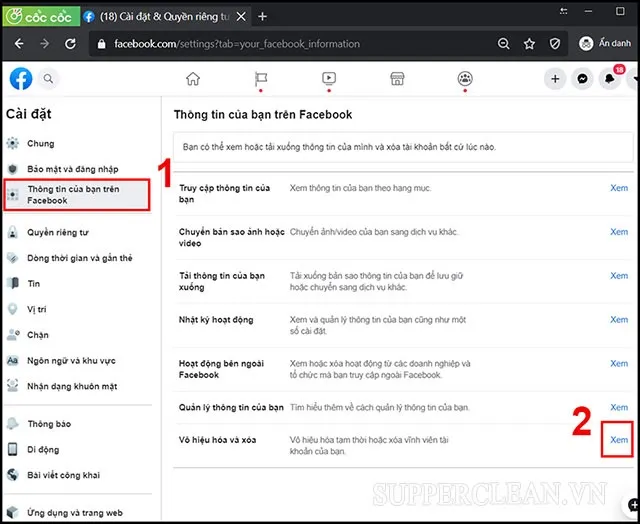
Task: Click Xem for Nhật ký hoạt động
Action: click(619, 320)
